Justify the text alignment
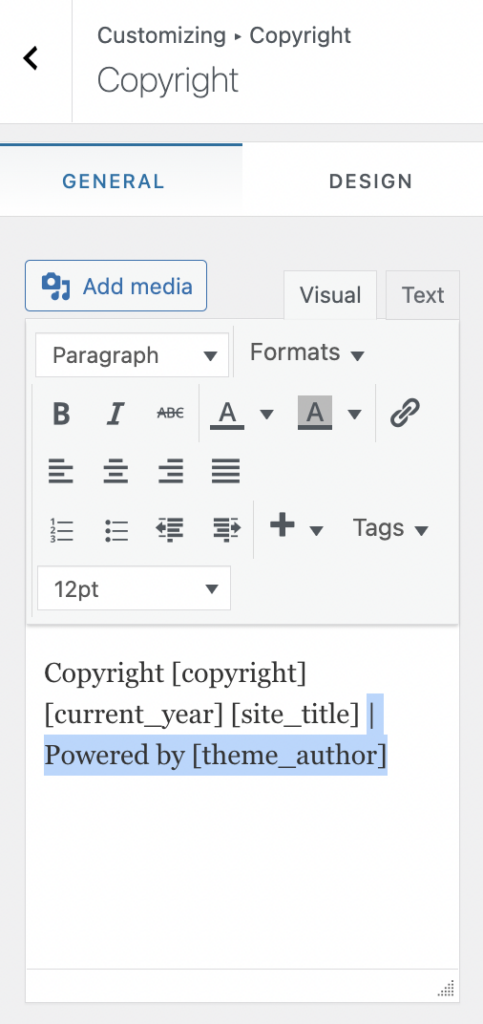Screen dimensions: 483x1024 [226, 471]
